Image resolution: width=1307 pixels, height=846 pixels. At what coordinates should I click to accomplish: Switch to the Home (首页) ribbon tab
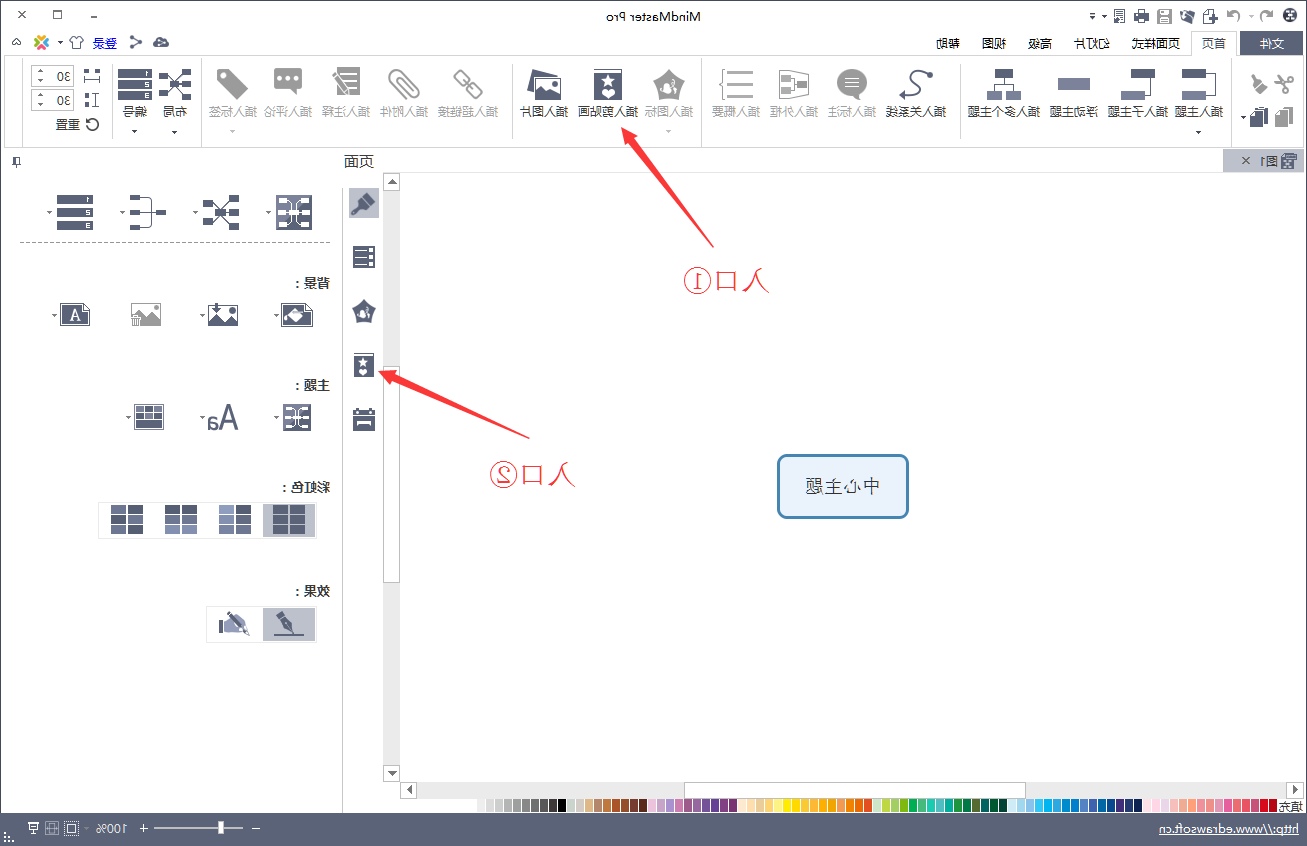1214,43
